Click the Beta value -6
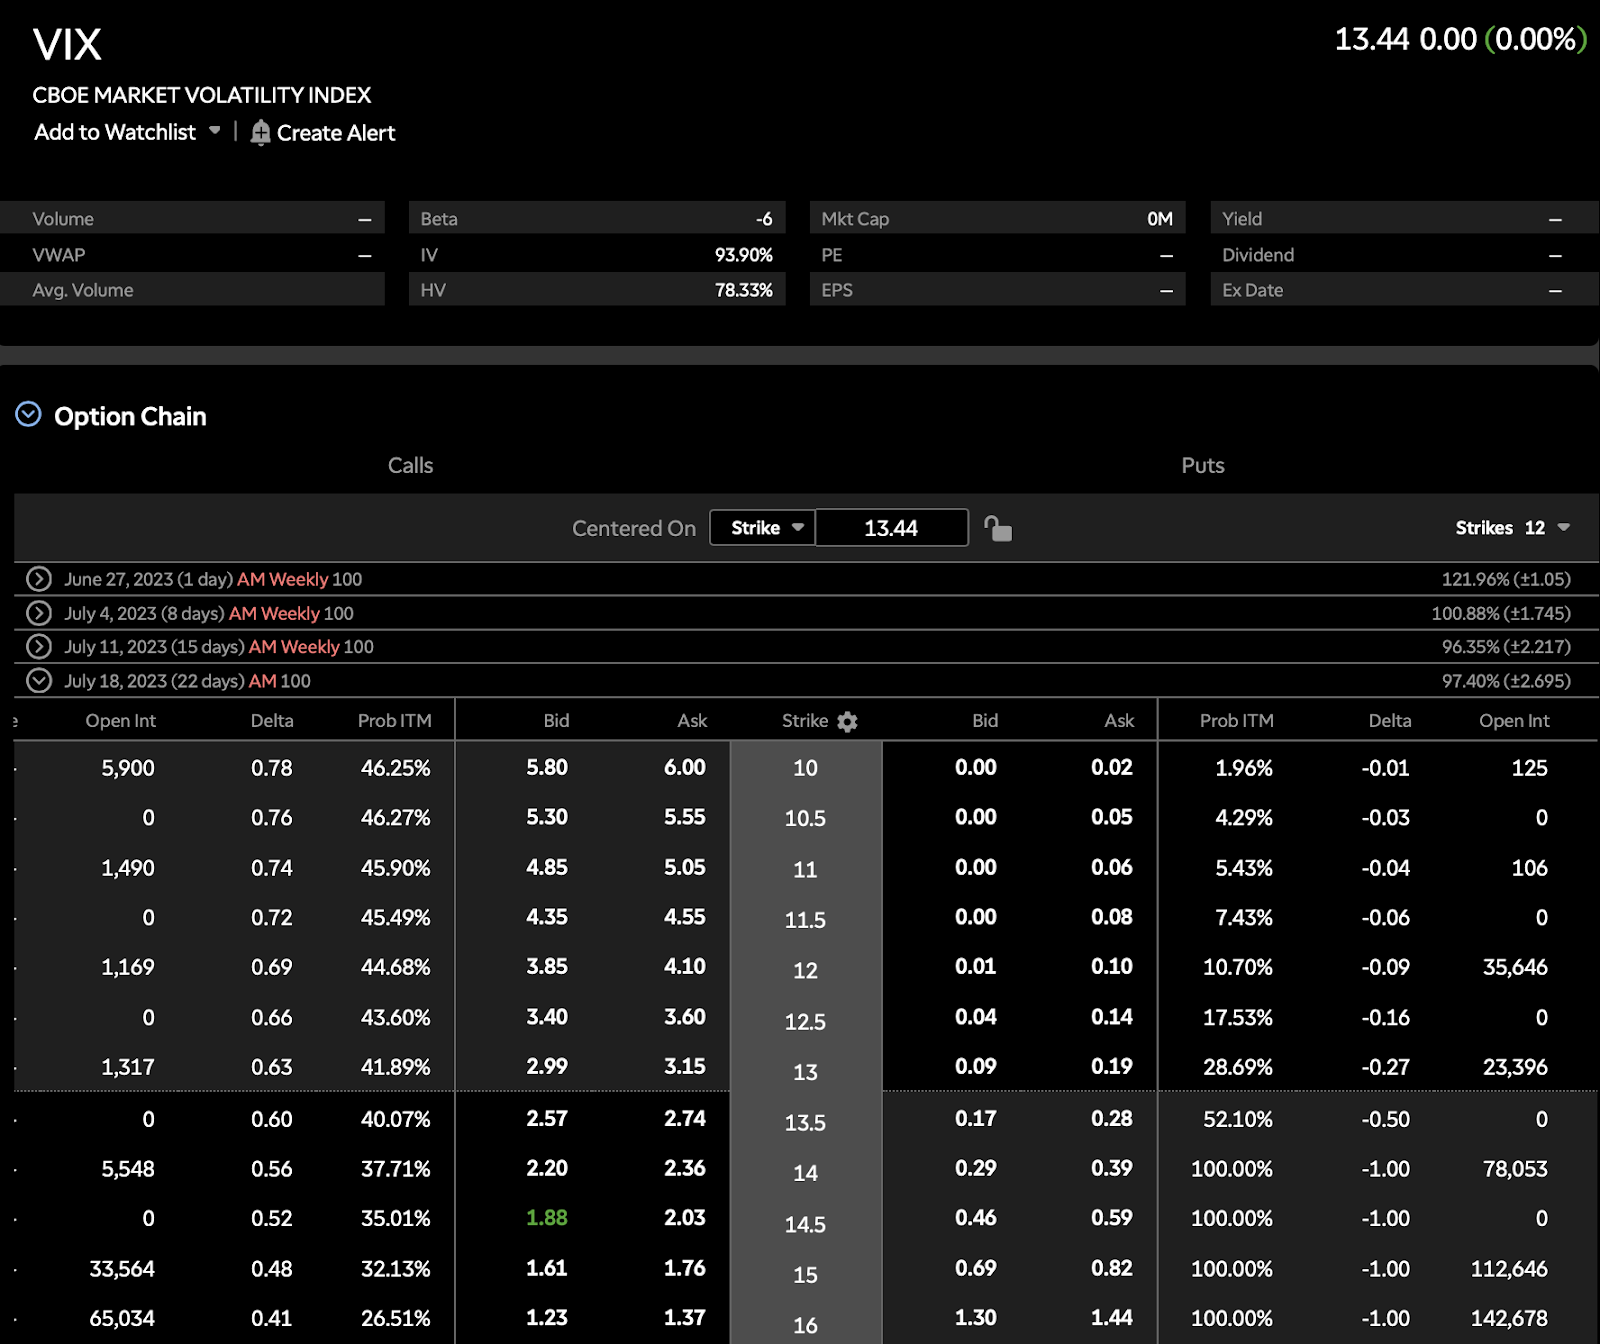The width and height of the screenshot is (1600, 1344). click(764, 219)
